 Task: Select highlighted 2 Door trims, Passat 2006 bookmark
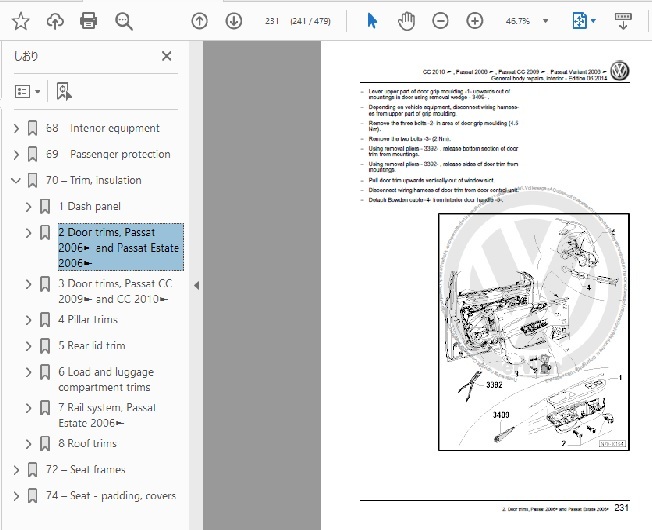coord(121,247)
